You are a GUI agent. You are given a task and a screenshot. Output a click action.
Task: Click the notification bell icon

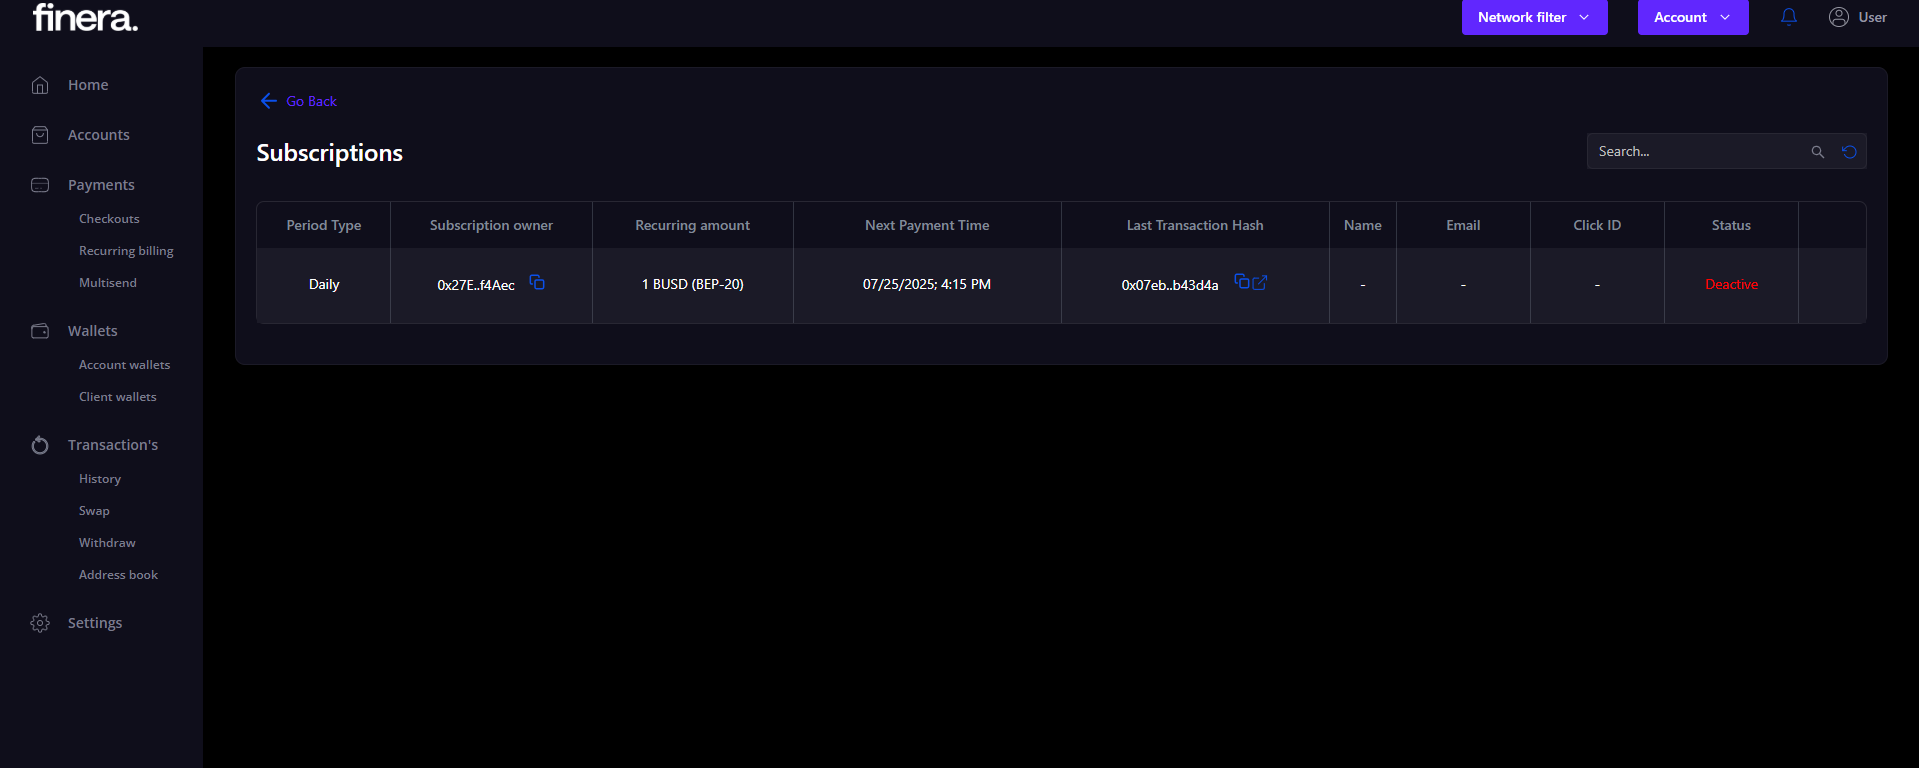[1788, 17]
